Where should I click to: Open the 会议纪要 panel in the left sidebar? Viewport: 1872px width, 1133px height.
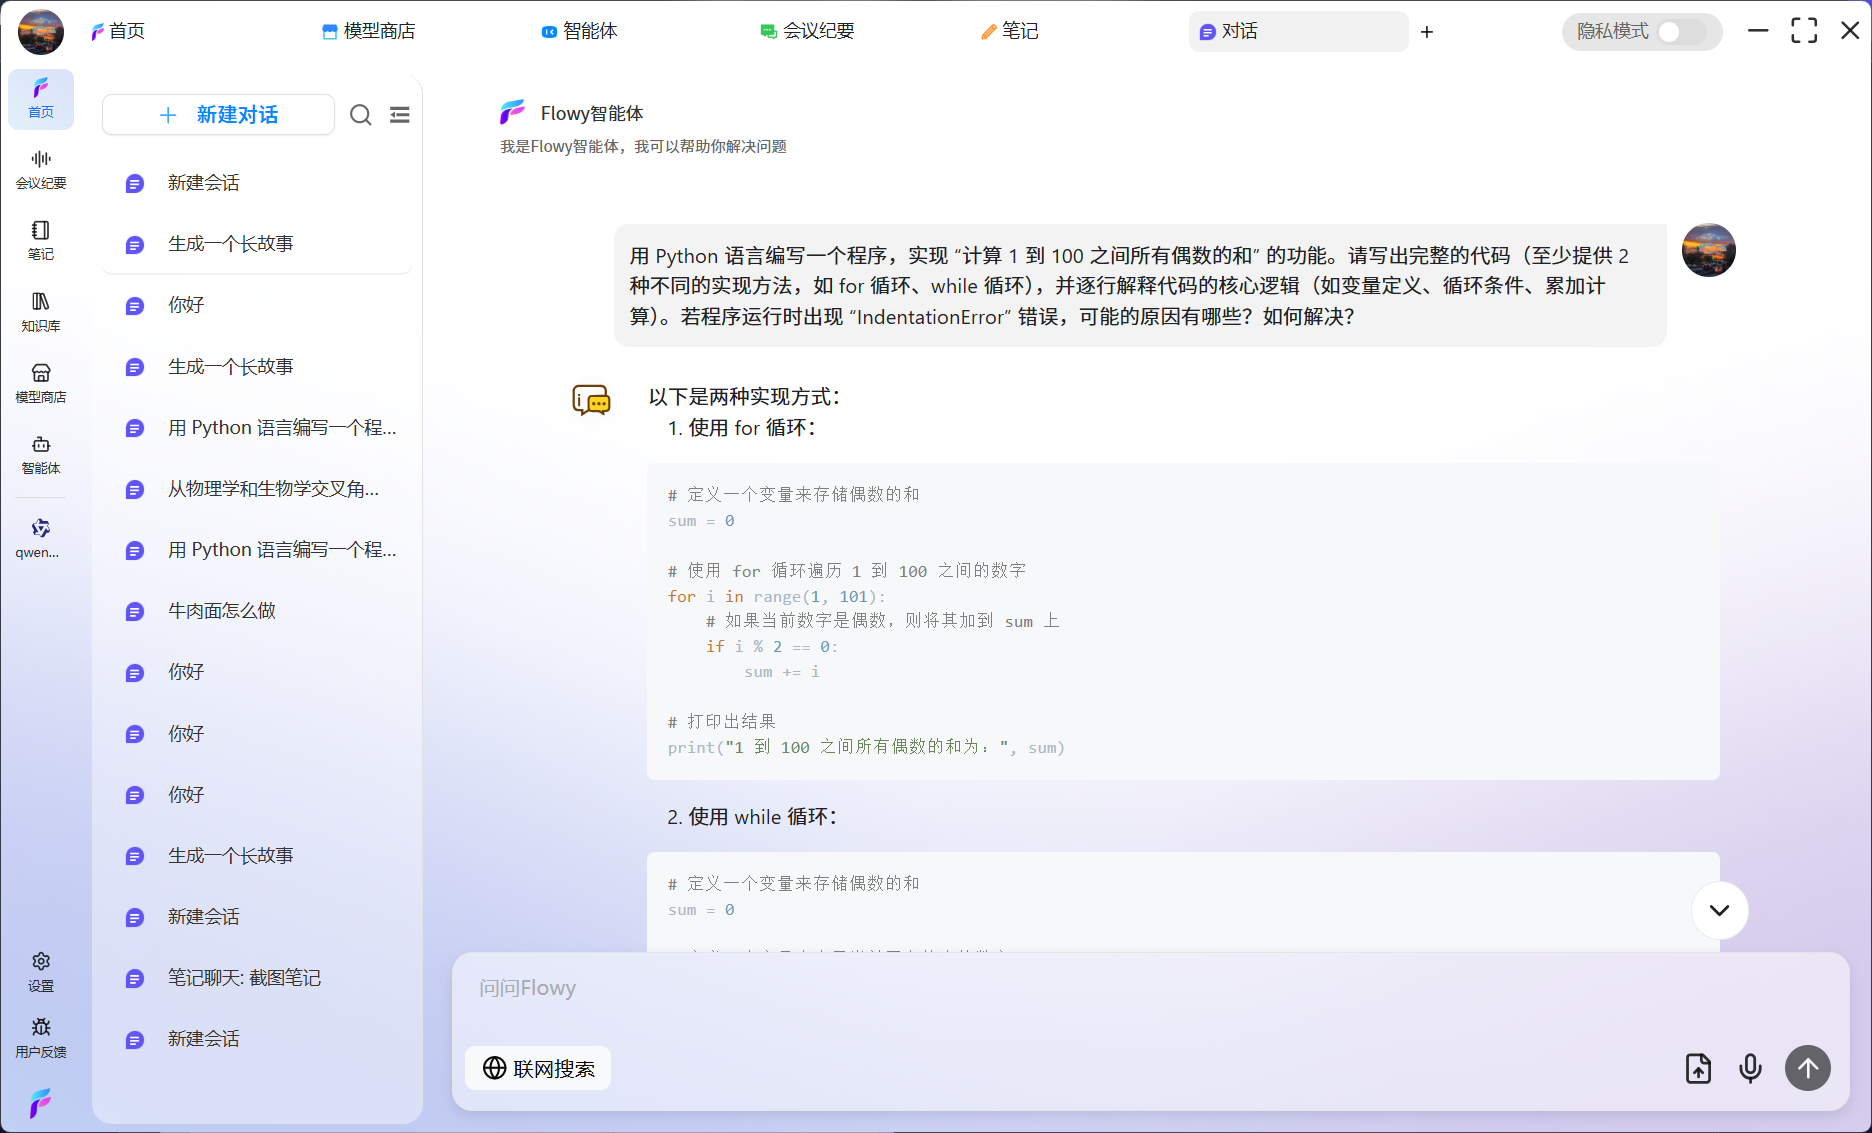pos(41,168)
